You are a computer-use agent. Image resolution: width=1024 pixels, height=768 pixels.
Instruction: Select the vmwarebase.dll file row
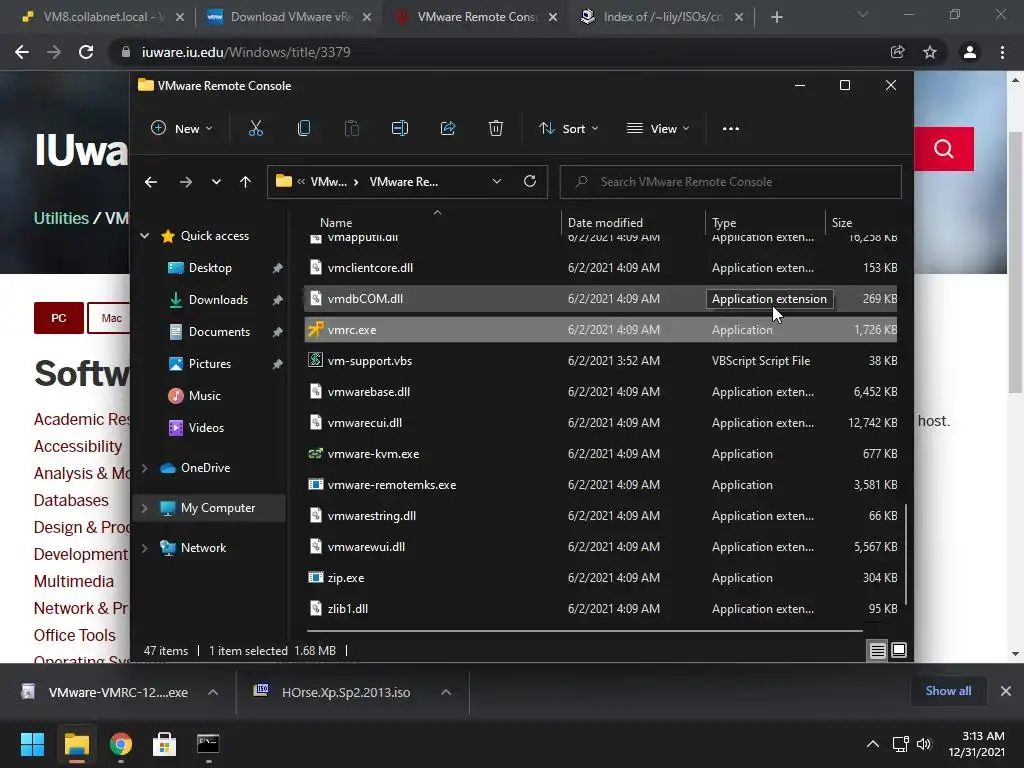tap(601, 392)
